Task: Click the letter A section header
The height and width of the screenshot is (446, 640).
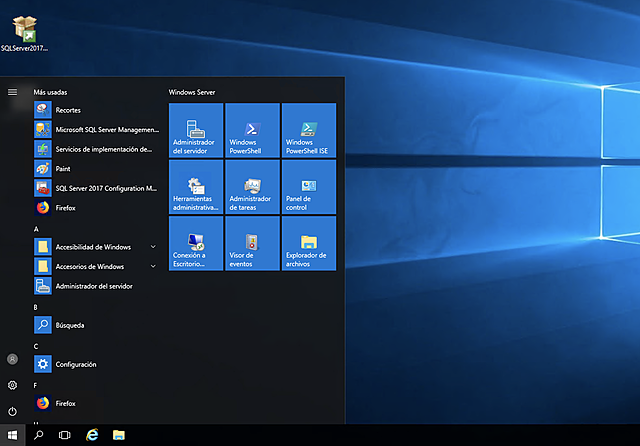Action: tap(36, 229)
